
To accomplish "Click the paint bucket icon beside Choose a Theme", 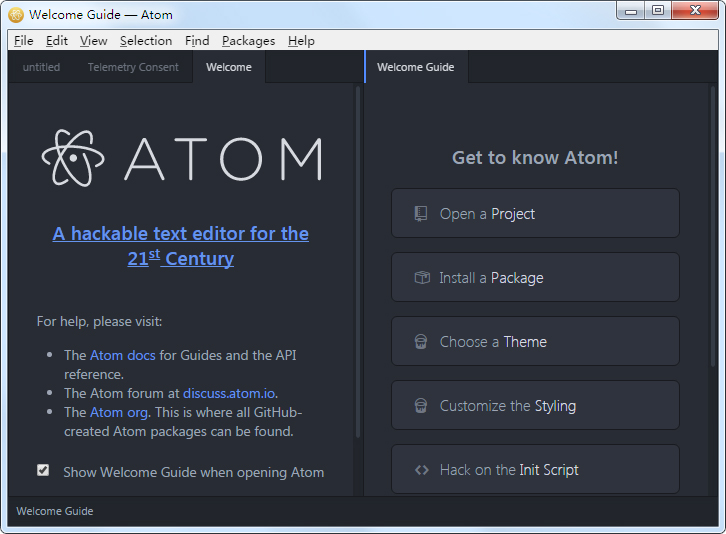I will click(x=420, y=342).
